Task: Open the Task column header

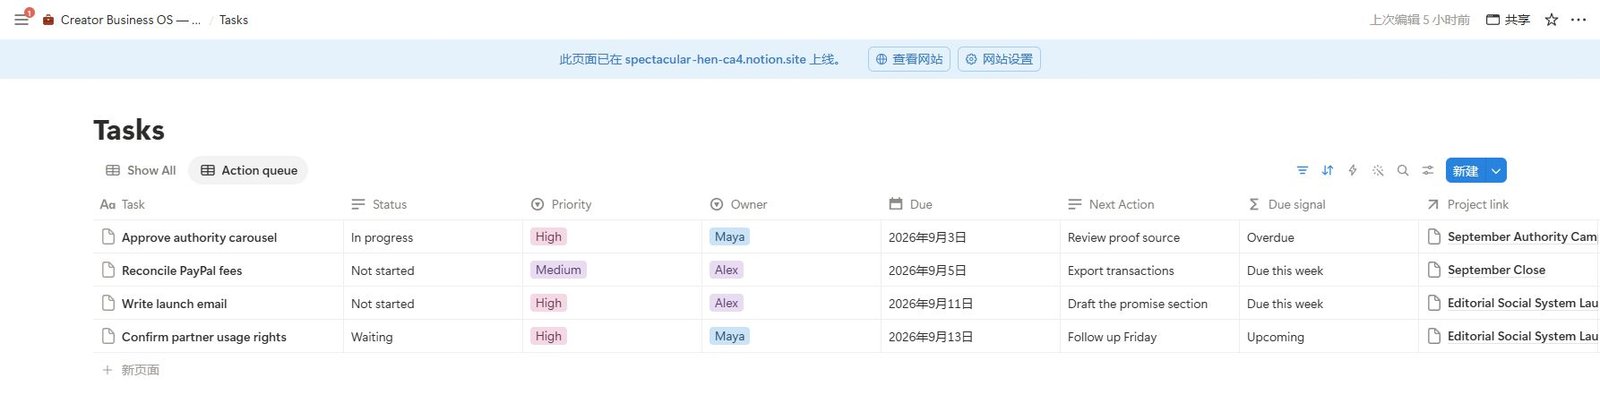Action: pos(218,205)
